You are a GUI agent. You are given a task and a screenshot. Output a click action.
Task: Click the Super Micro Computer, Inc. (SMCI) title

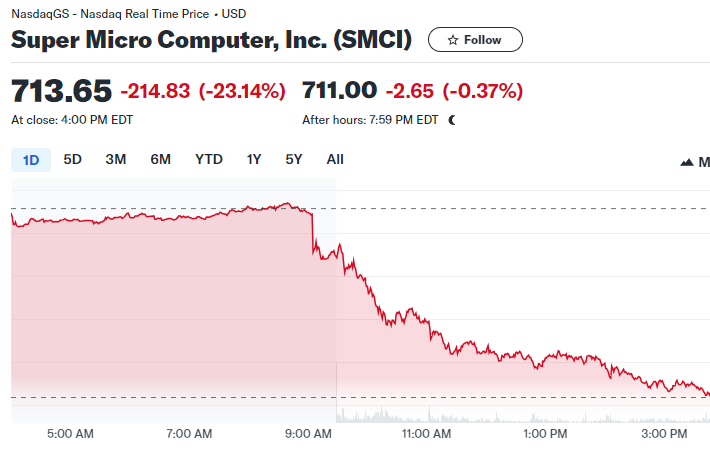pyautogui.click(x=211, y=40)
